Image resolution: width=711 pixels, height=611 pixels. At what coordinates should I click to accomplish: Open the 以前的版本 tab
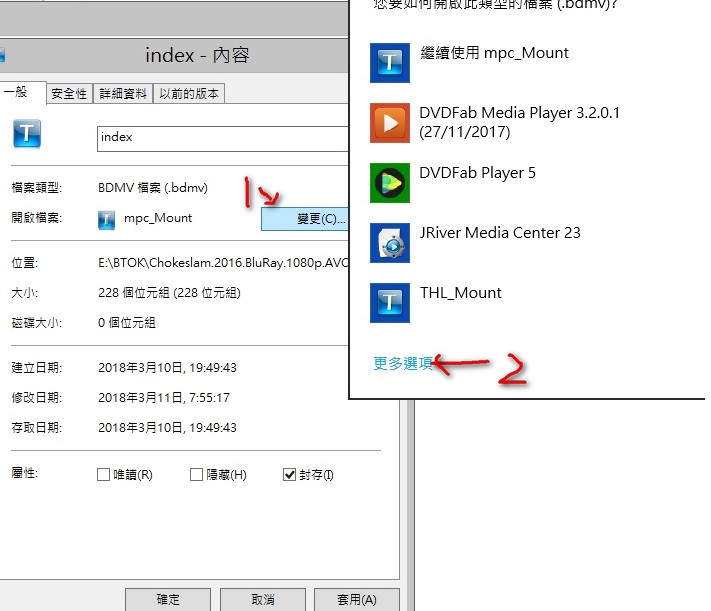click(189, 94)
